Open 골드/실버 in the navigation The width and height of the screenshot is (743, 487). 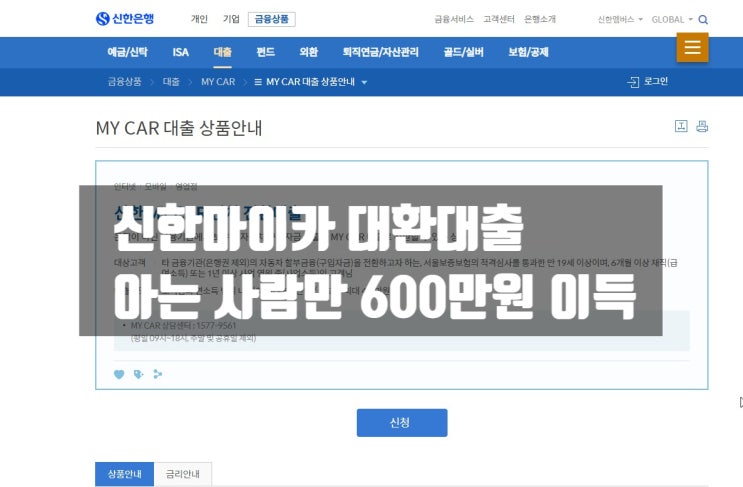(463, 52)
